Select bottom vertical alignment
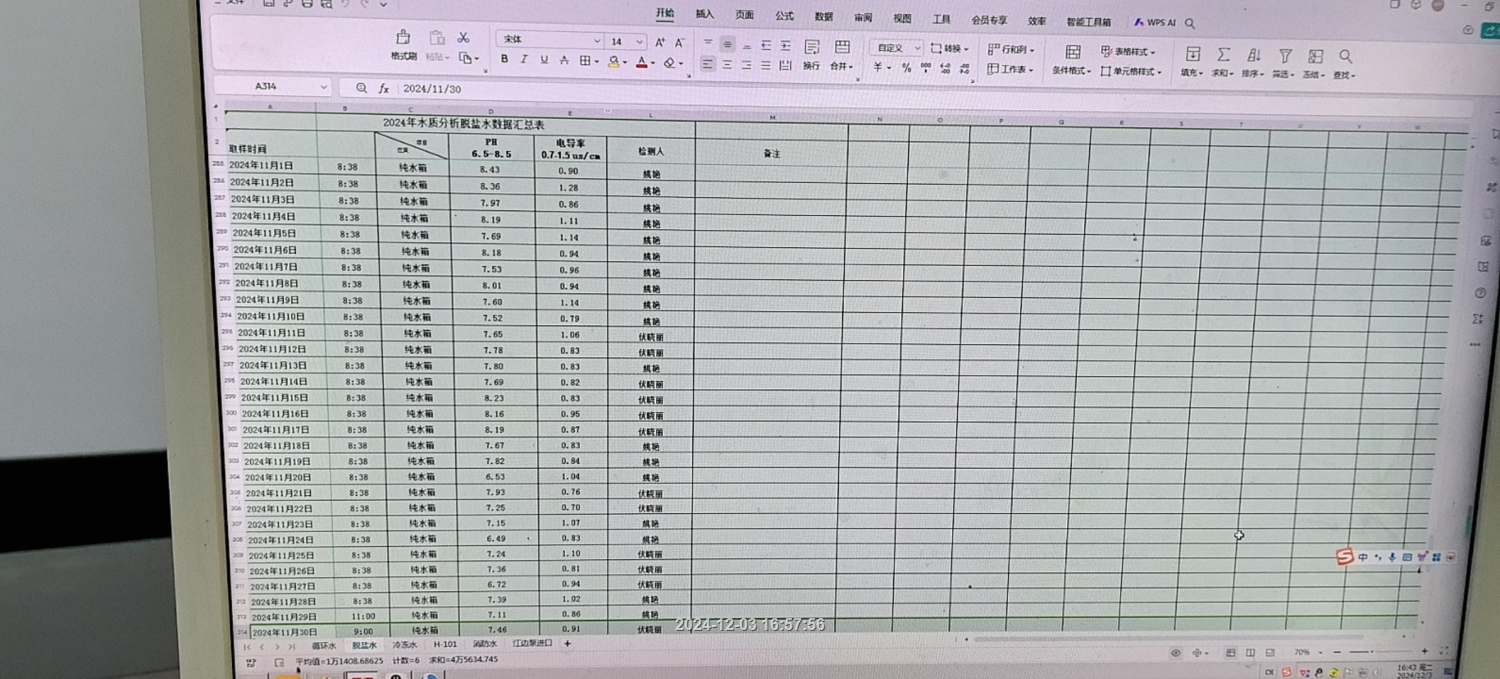 747,45
